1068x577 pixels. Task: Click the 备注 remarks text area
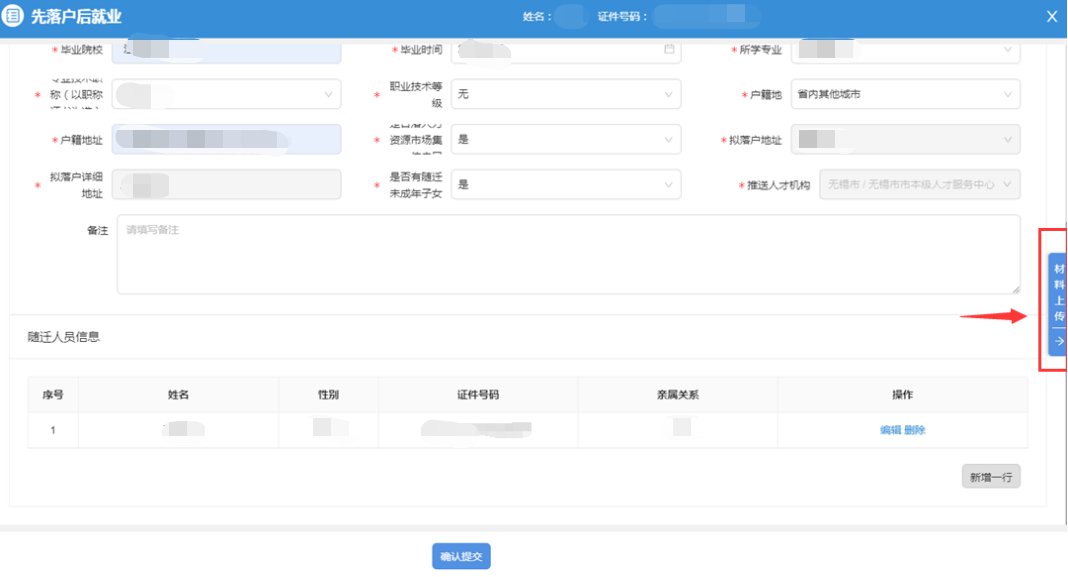click(568, 254)
